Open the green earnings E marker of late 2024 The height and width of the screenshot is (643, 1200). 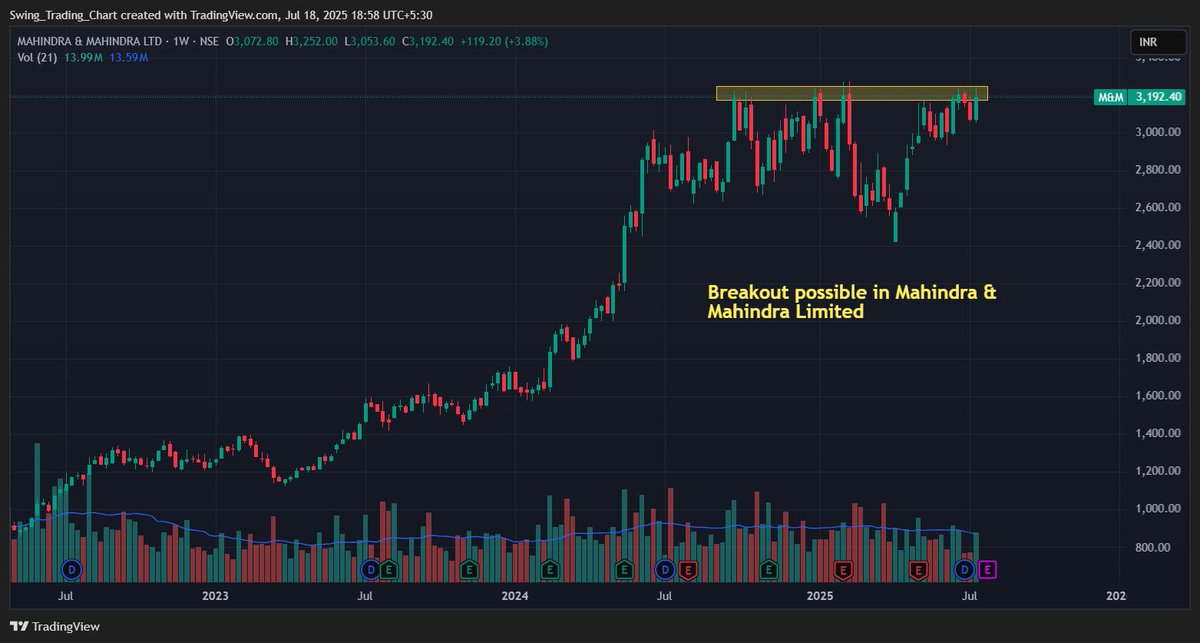point(768,569)
